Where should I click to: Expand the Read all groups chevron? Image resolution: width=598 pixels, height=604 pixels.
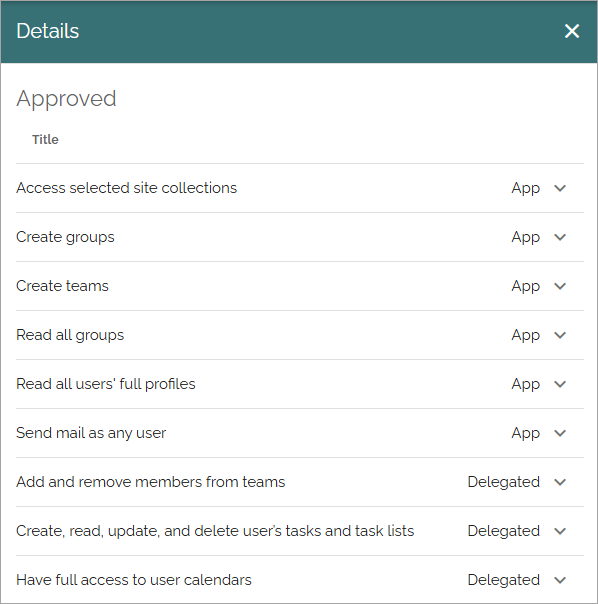(x=560, y=335)
